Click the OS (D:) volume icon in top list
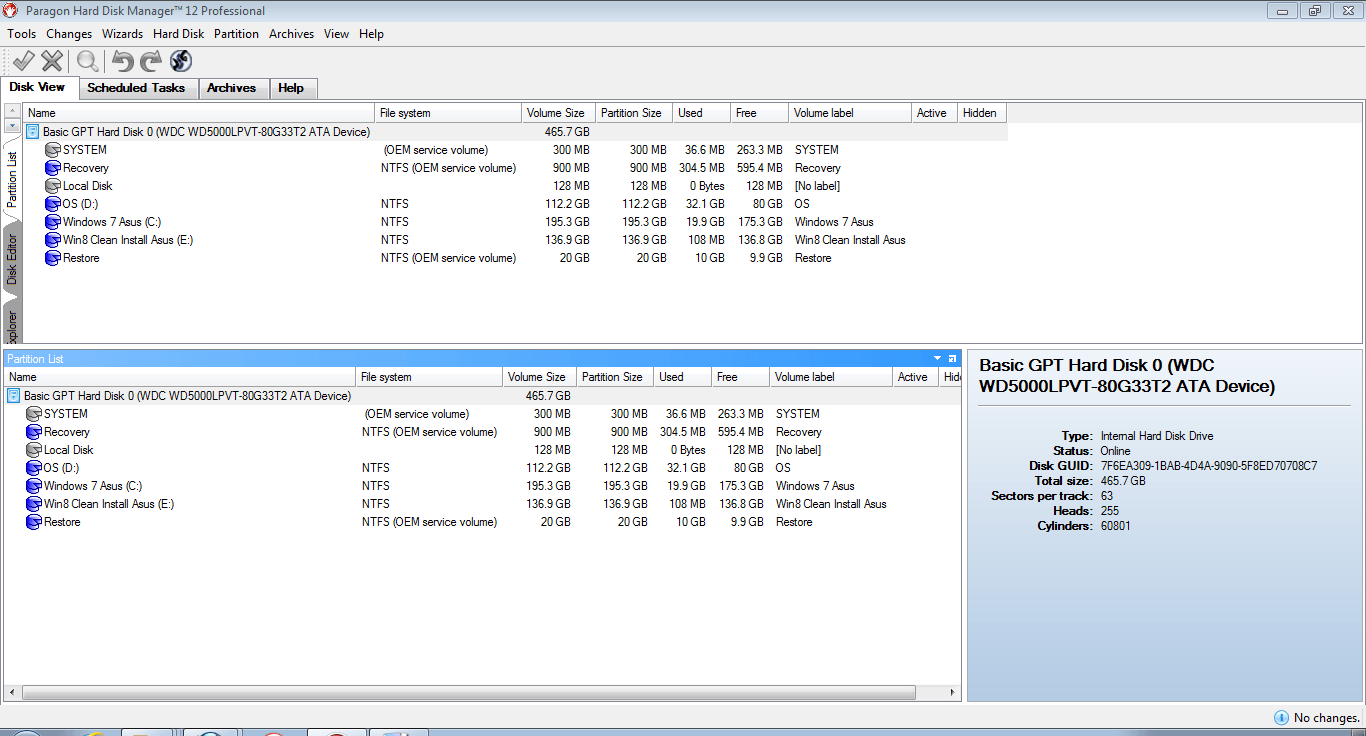Image resolution: width=1366 pixels, height=736 pixels. [x=53, y=204]
